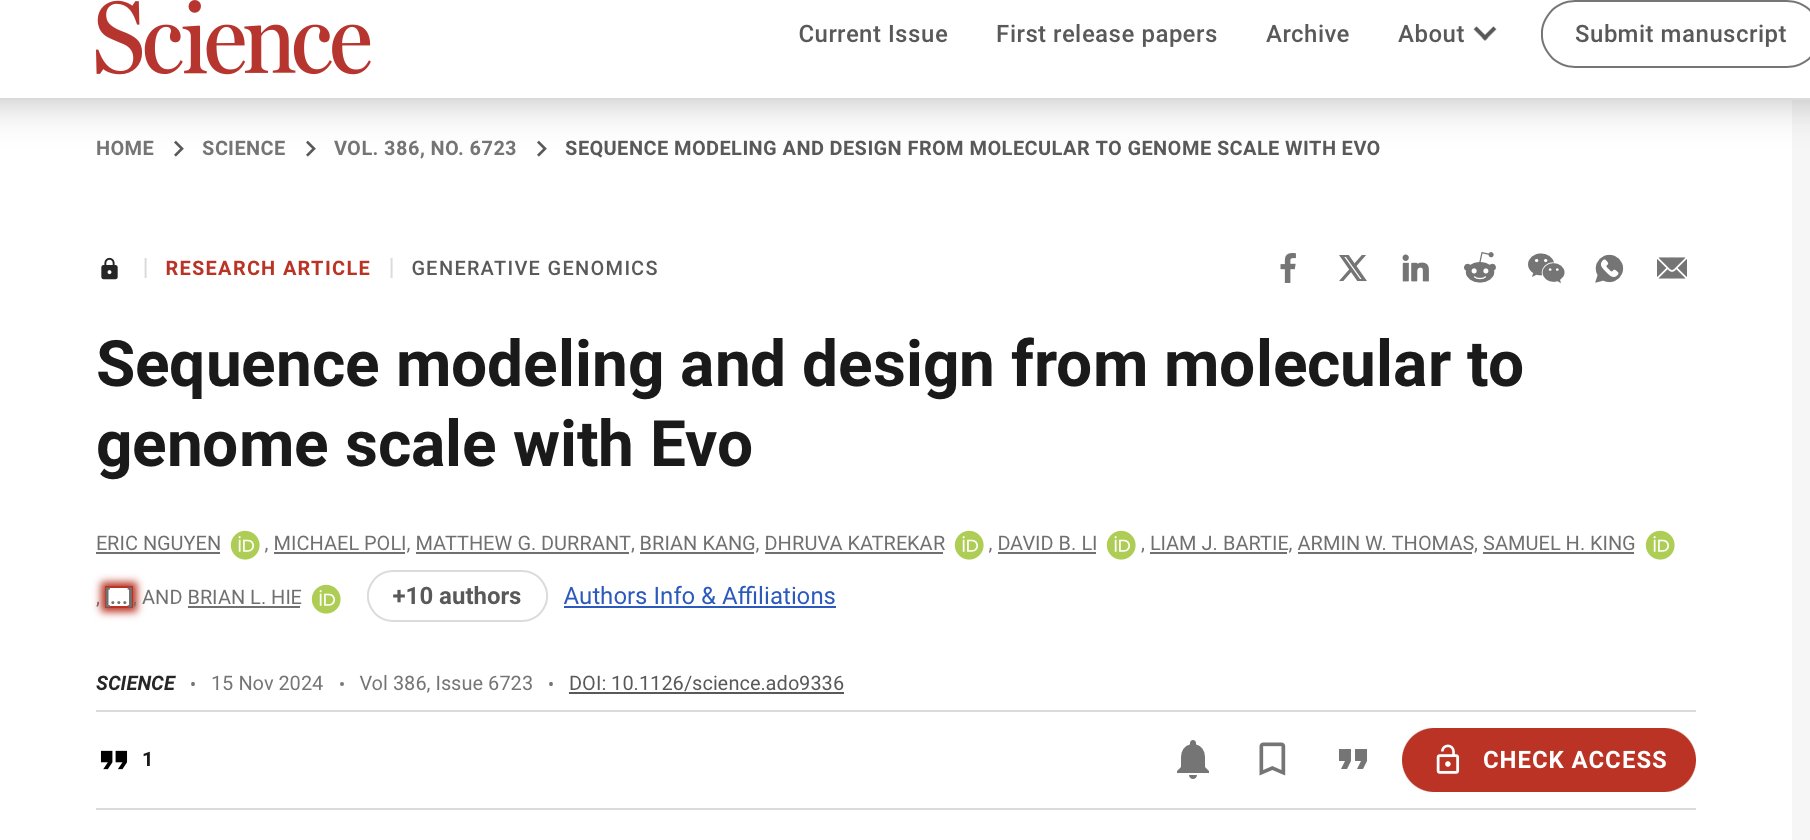
Task: Click the Submit manuscript button
Action: [x=1680, y=34]
